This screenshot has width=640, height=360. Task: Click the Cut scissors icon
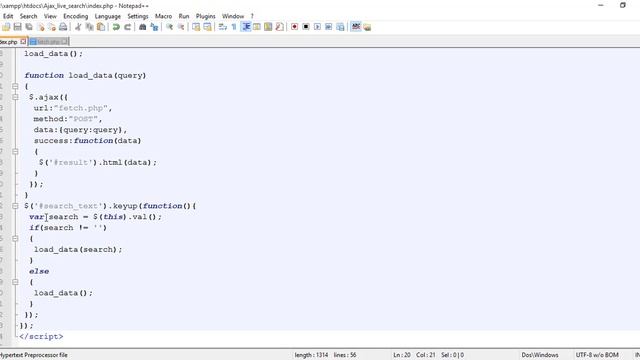click(78, 27)
